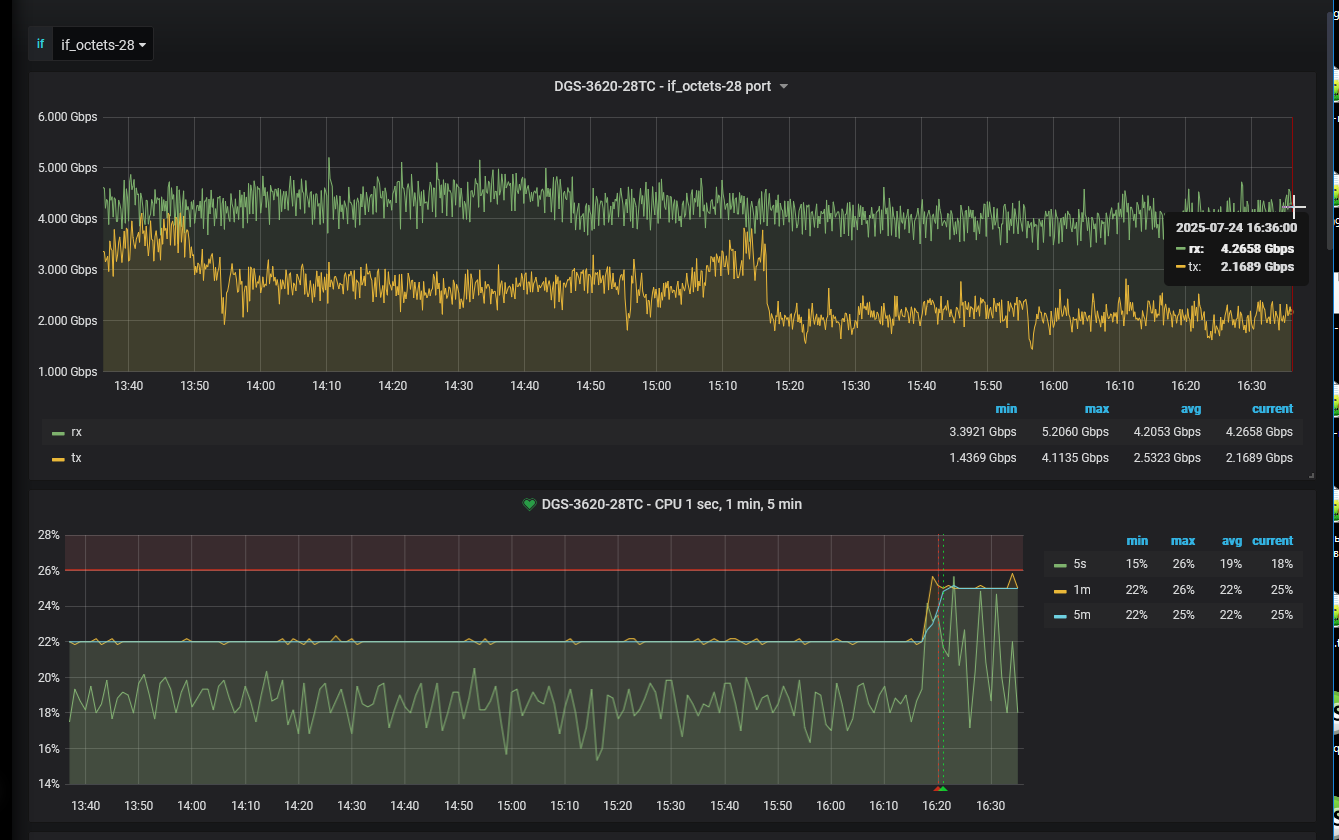1339x840 pixels.
Task: Show only the 5s series in CPU legend
Action: pos(1079,565)
